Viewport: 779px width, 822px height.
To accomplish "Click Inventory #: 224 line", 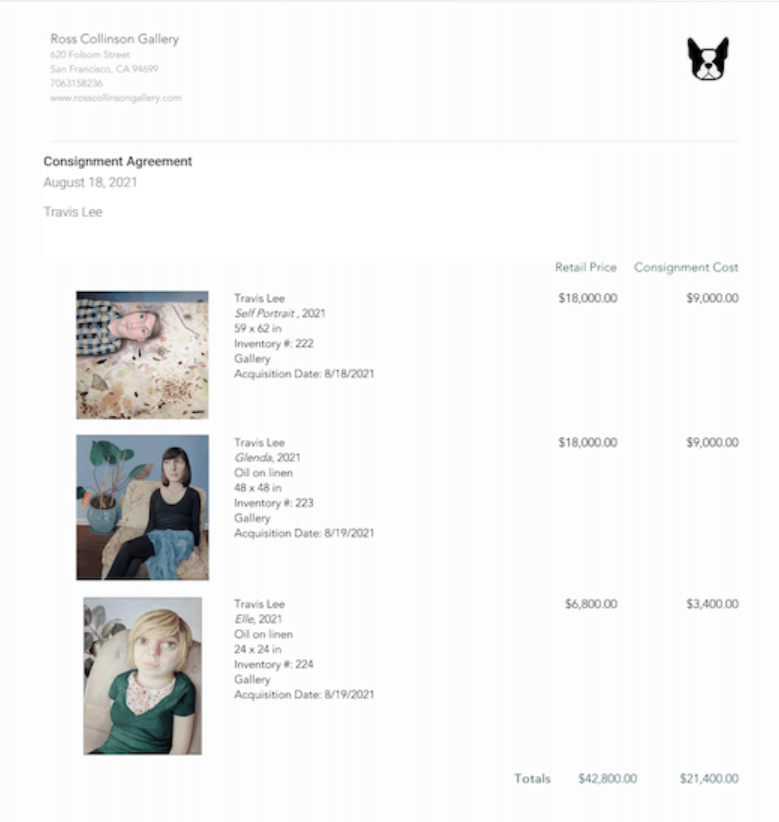I will [x=274, y=665].
